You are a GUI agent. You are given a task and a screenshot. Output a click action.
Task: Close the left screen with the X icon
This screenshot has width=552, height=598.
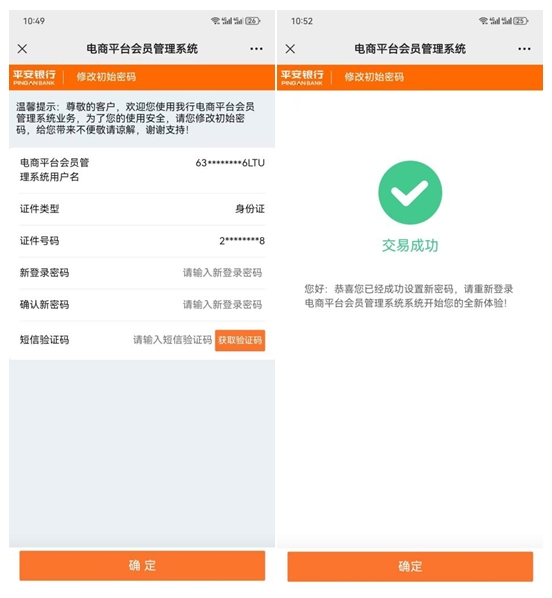click(23, 49)
